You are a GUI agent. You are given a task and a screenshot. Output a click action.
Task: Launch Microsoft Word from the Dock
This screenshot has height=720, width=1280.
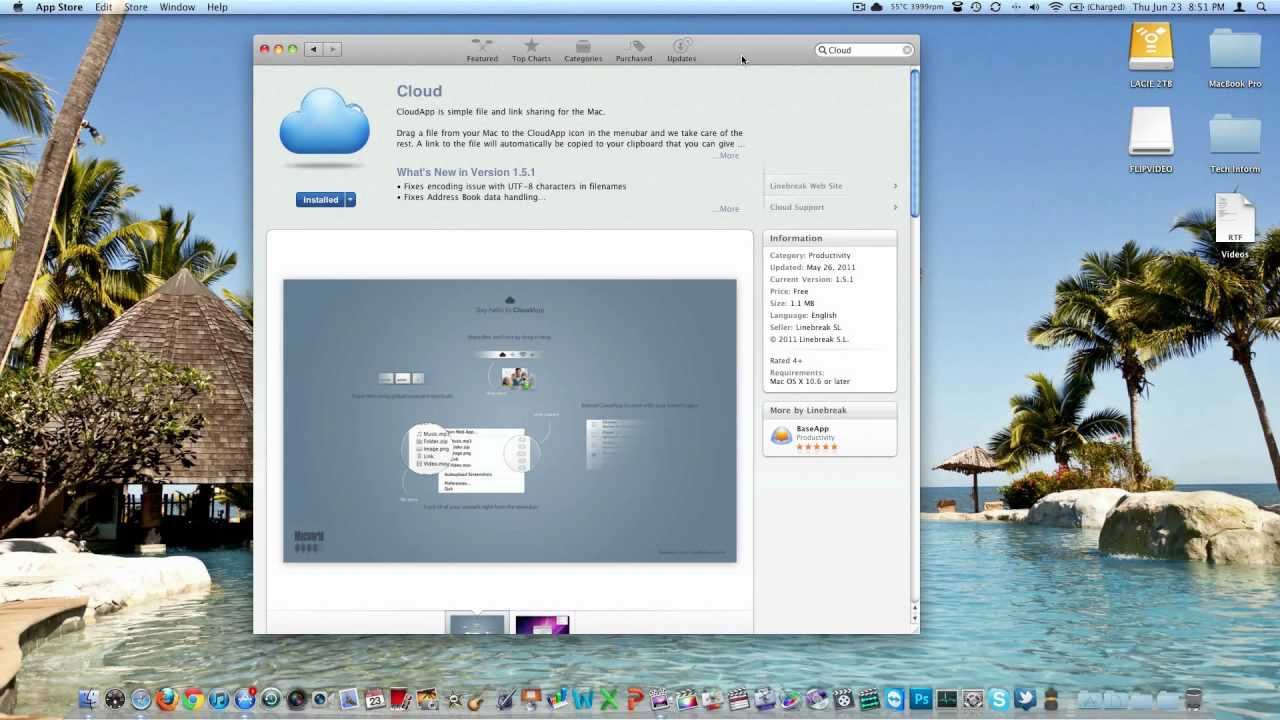coord(583,700)
